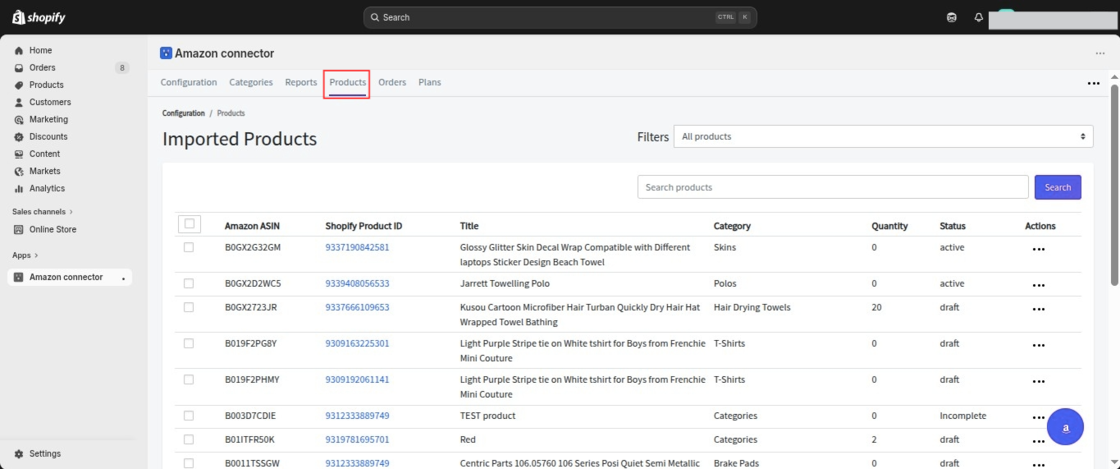Click the Online Store sales channel
The width and height of the screenshot is (1120, 469).
click(x=52, y=229)
